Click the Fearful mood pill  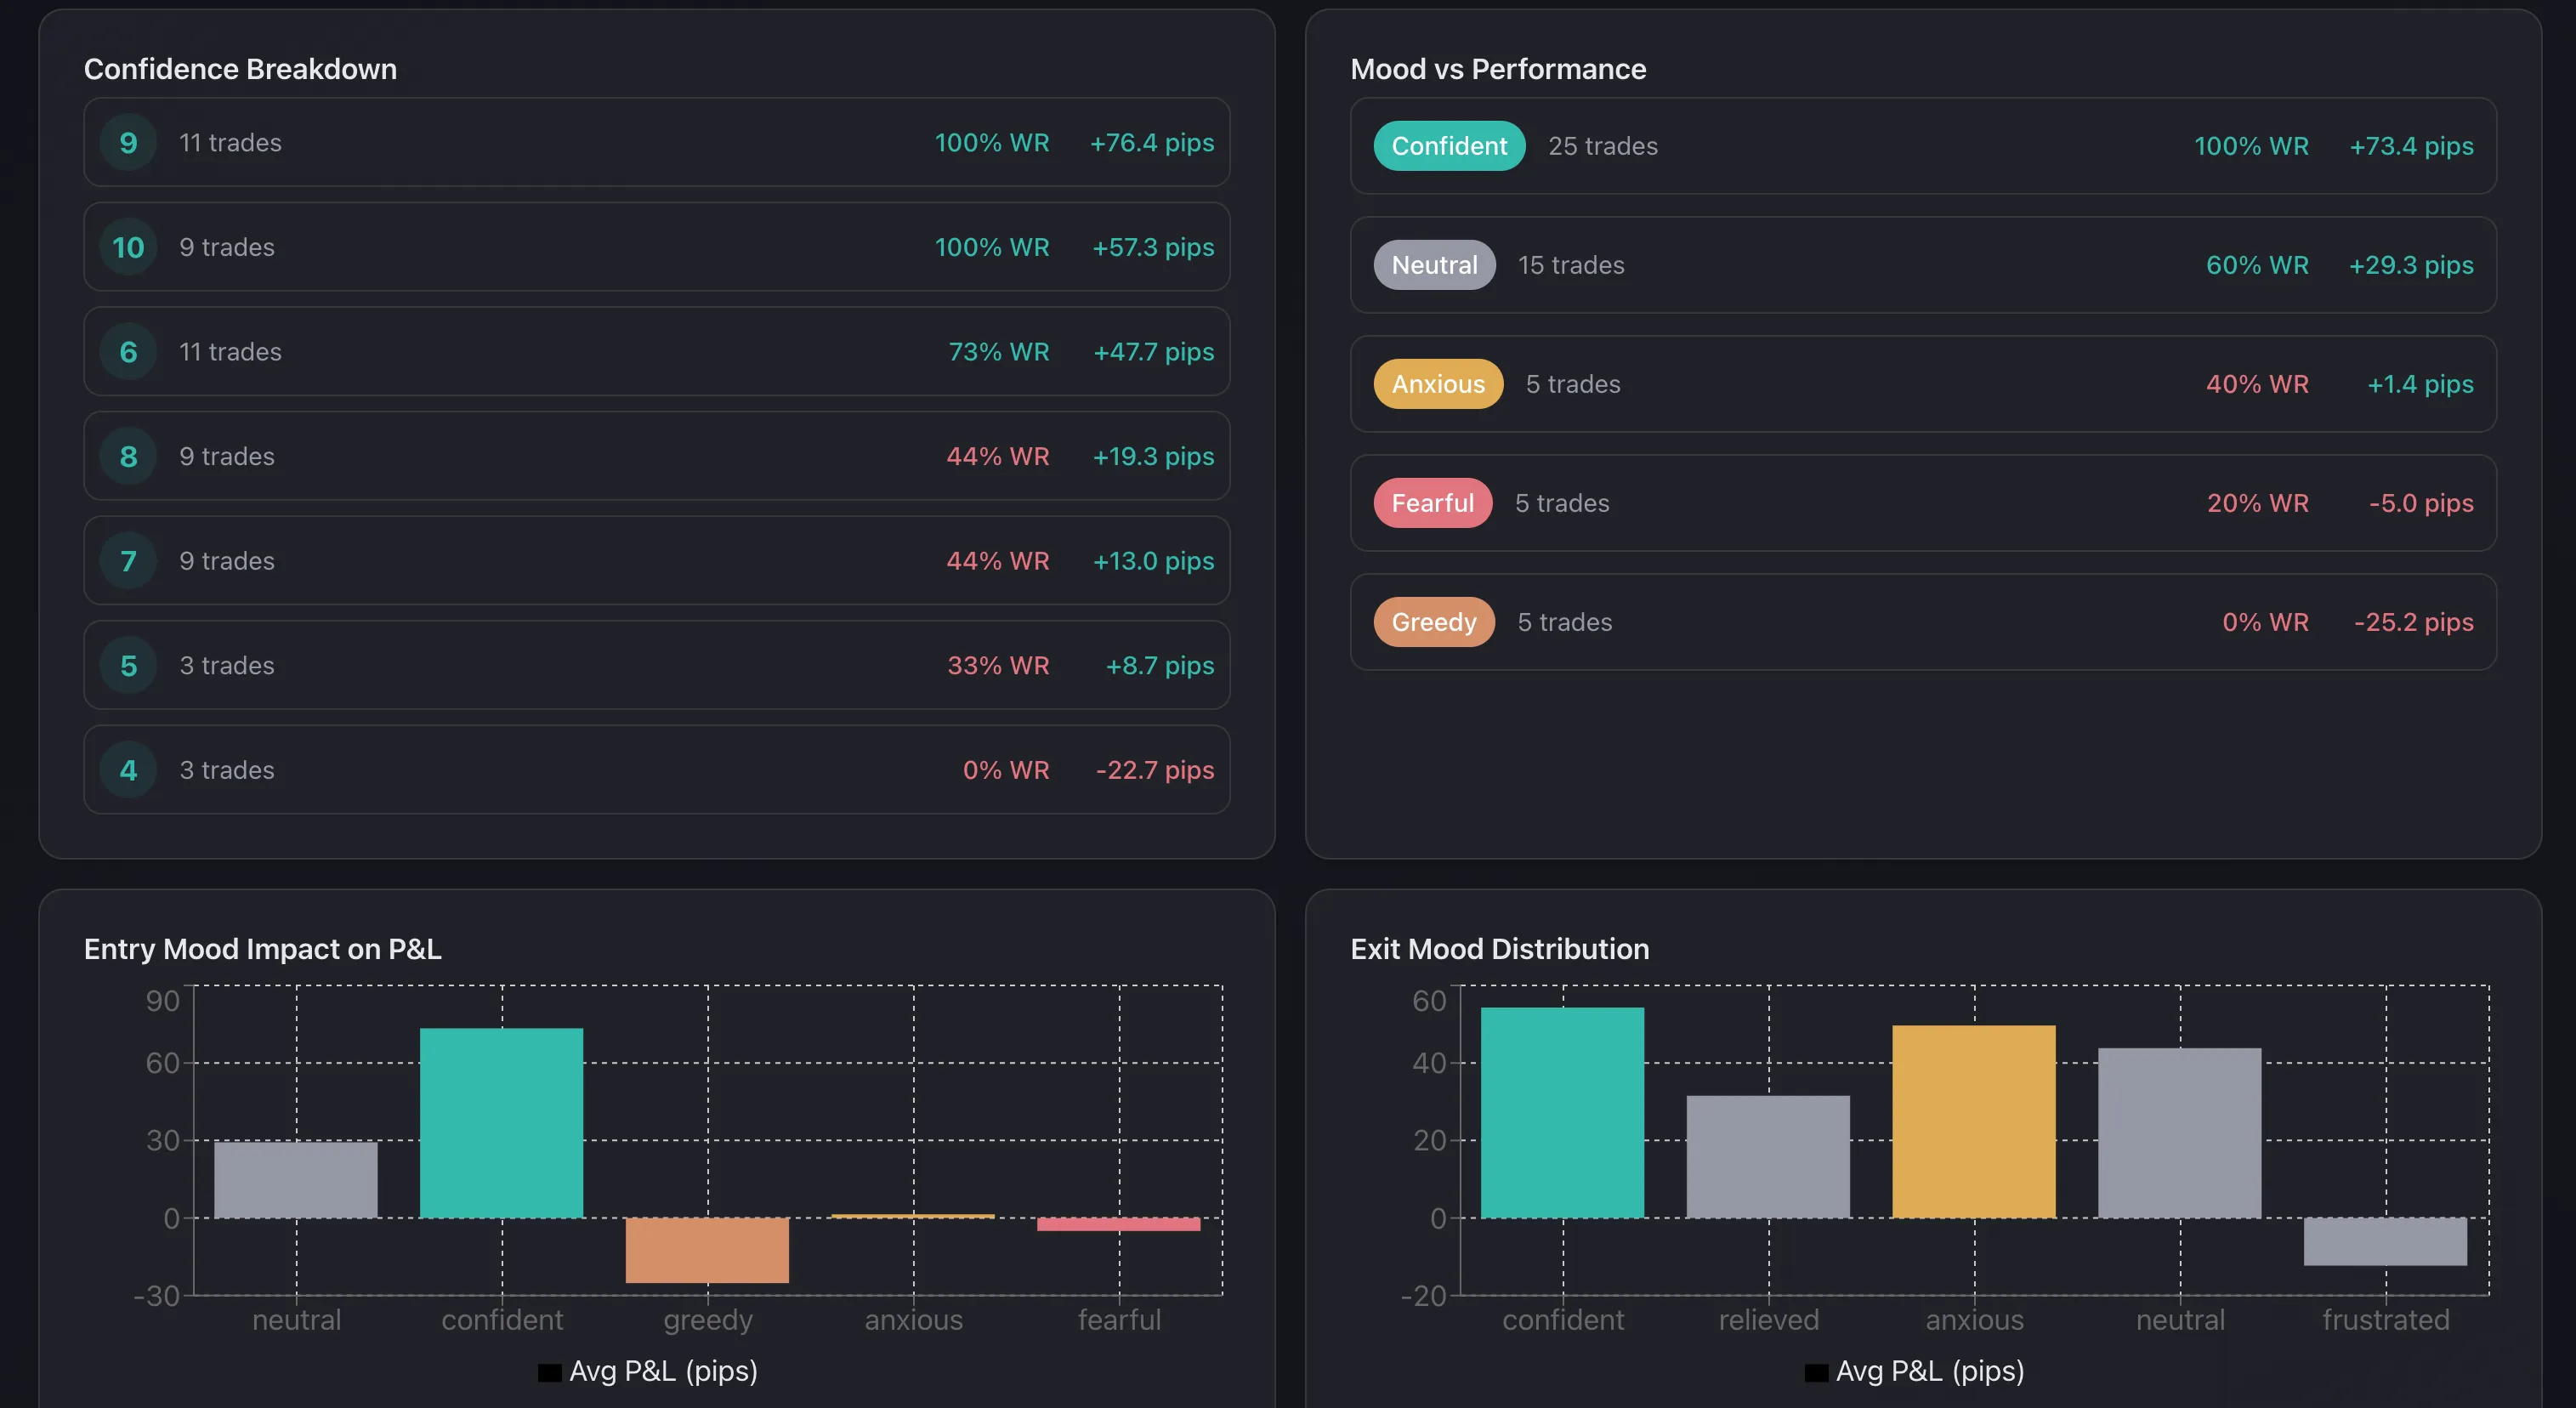pyautogui.click(x=1432, y=503)
